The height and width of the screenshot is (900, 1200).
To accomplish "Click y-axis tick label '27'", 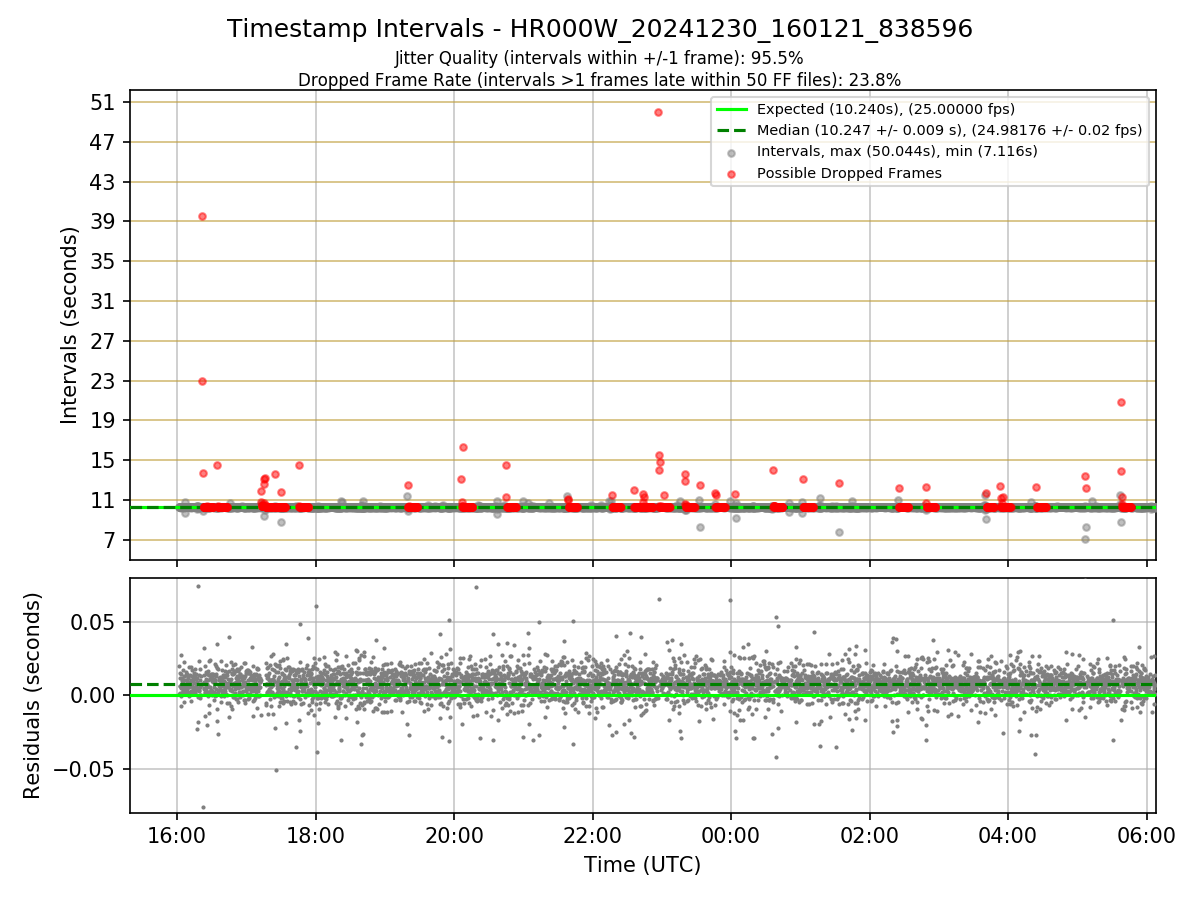I will point(103,341).
